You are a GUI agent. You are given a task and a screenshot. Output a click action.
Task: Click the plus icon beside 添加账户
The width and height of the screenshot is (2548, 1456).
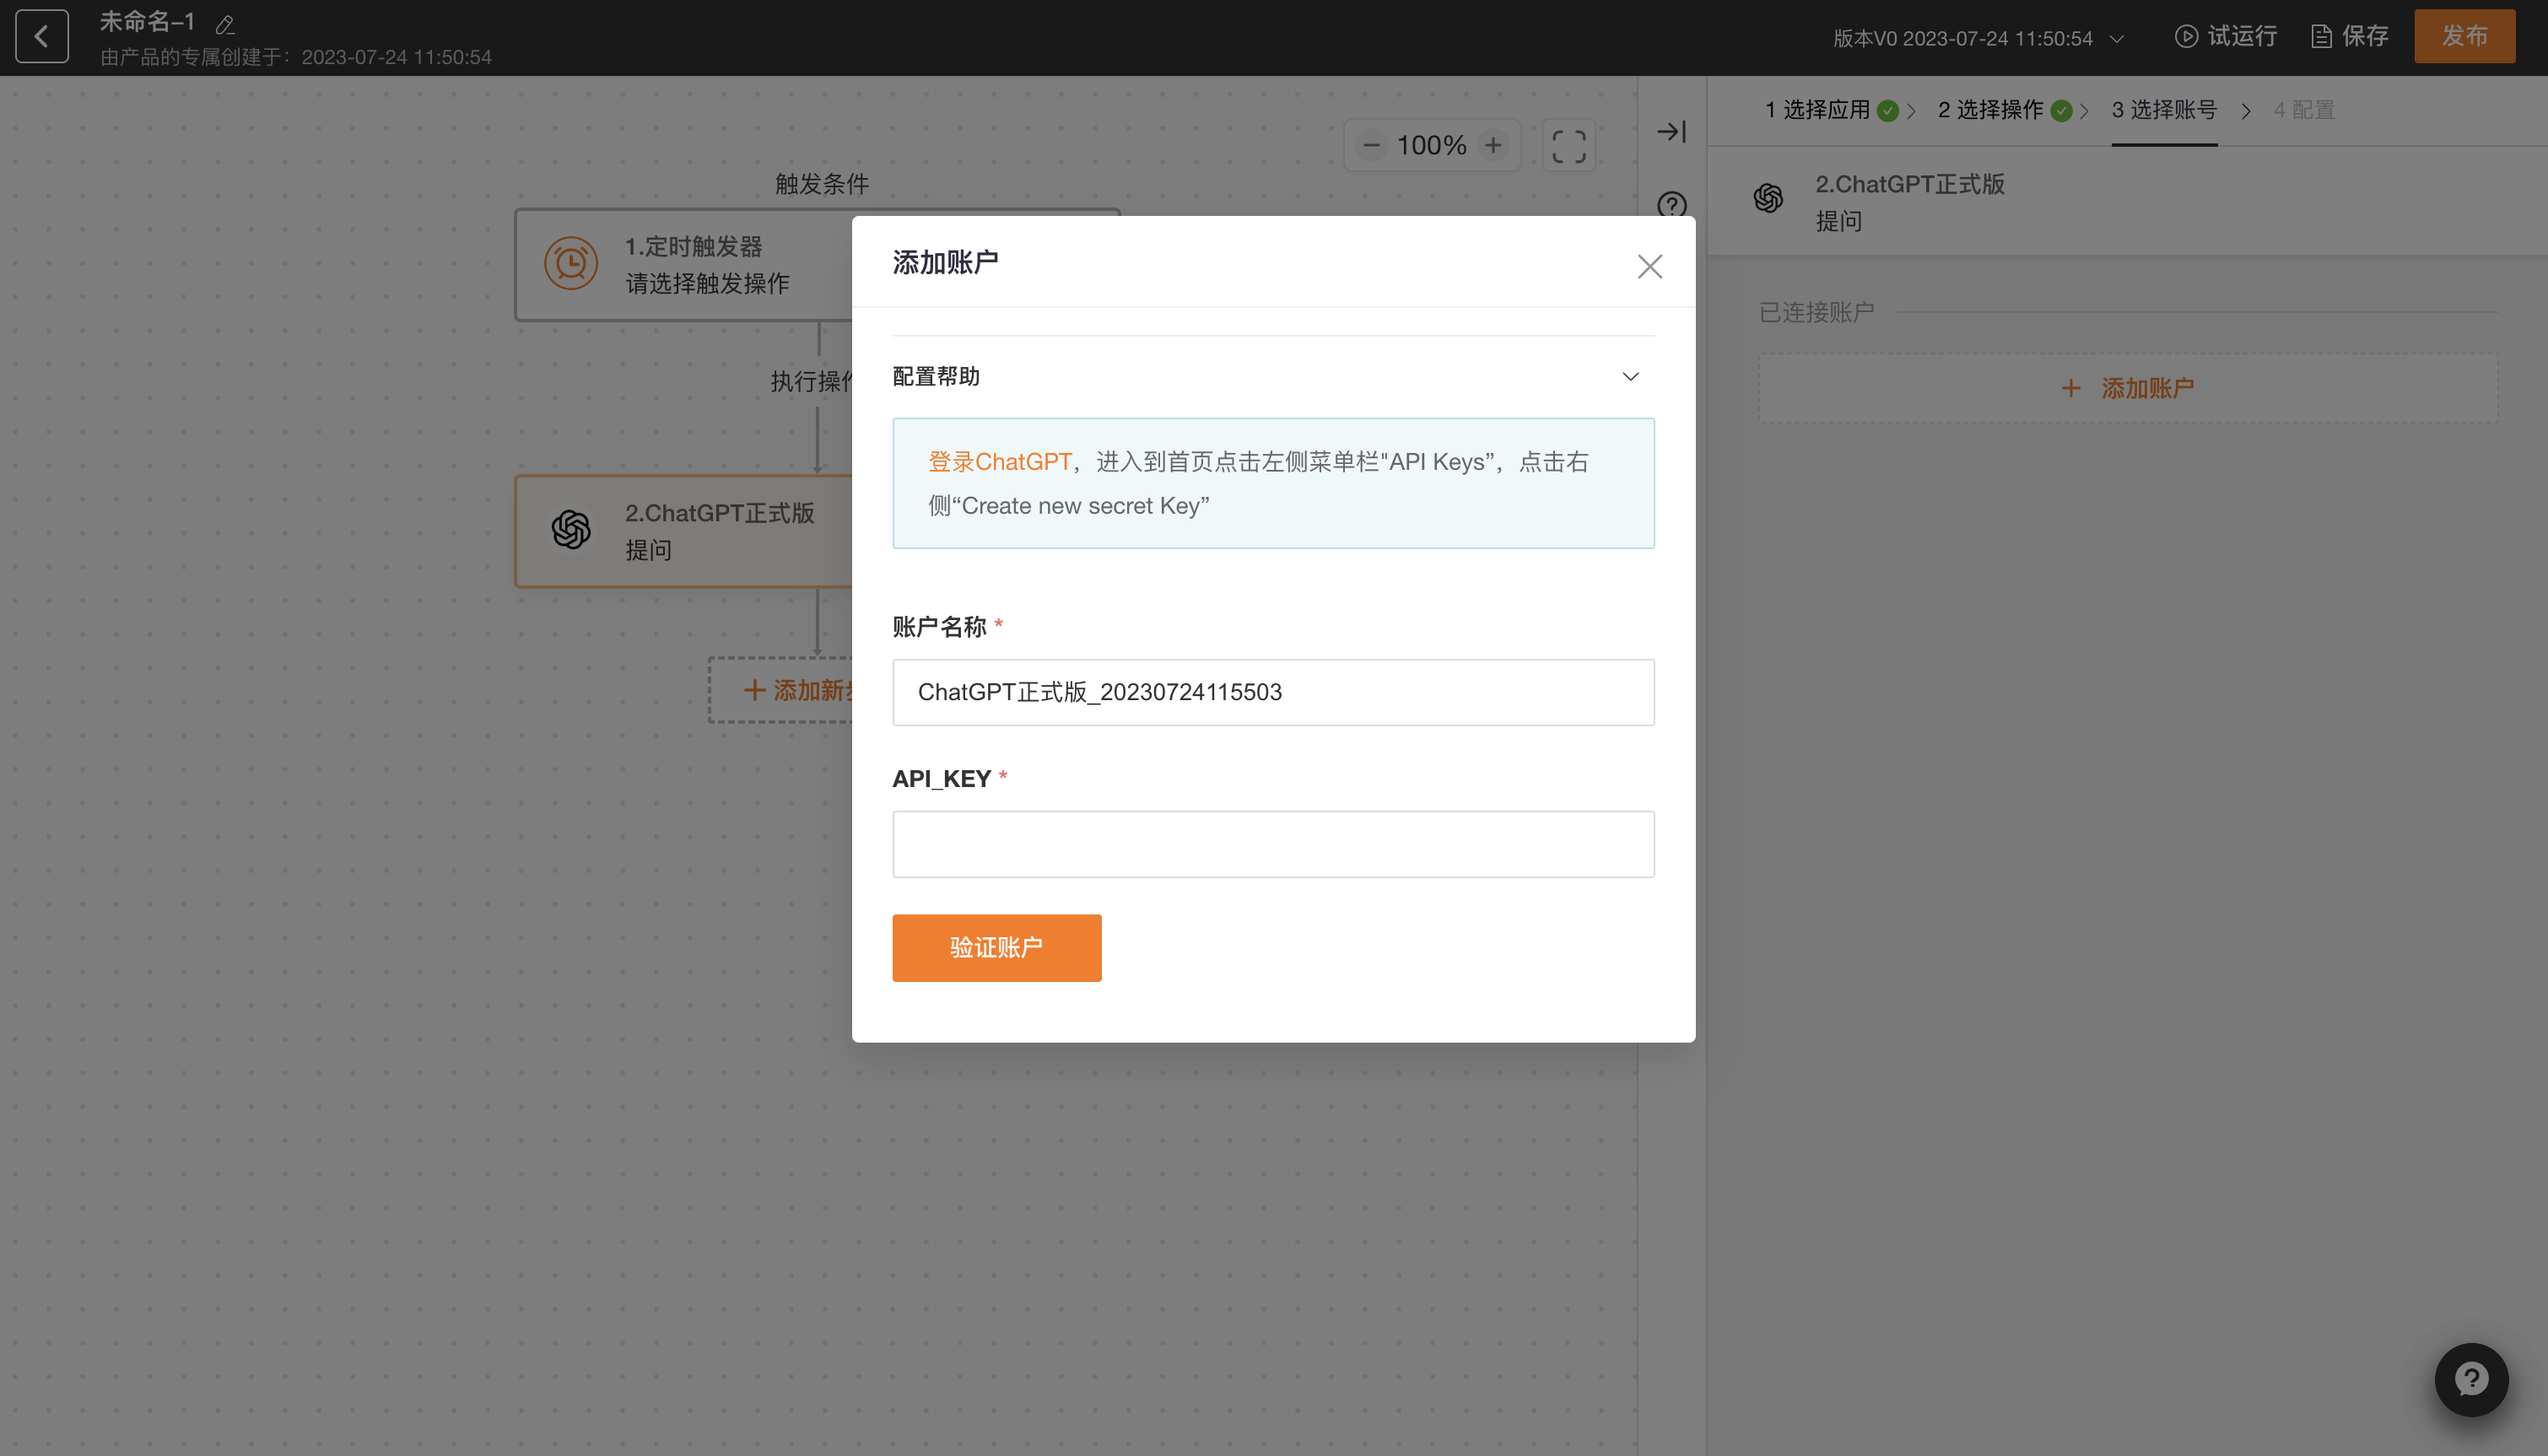[x=2071, y=388]
